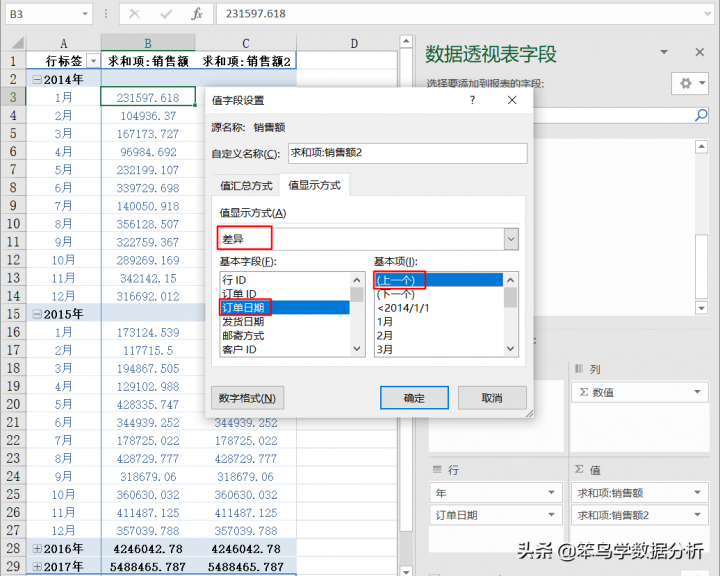Select 发货日期 in base field list
The height and width of the screenshot is (576, 720).
coord(285,322)
